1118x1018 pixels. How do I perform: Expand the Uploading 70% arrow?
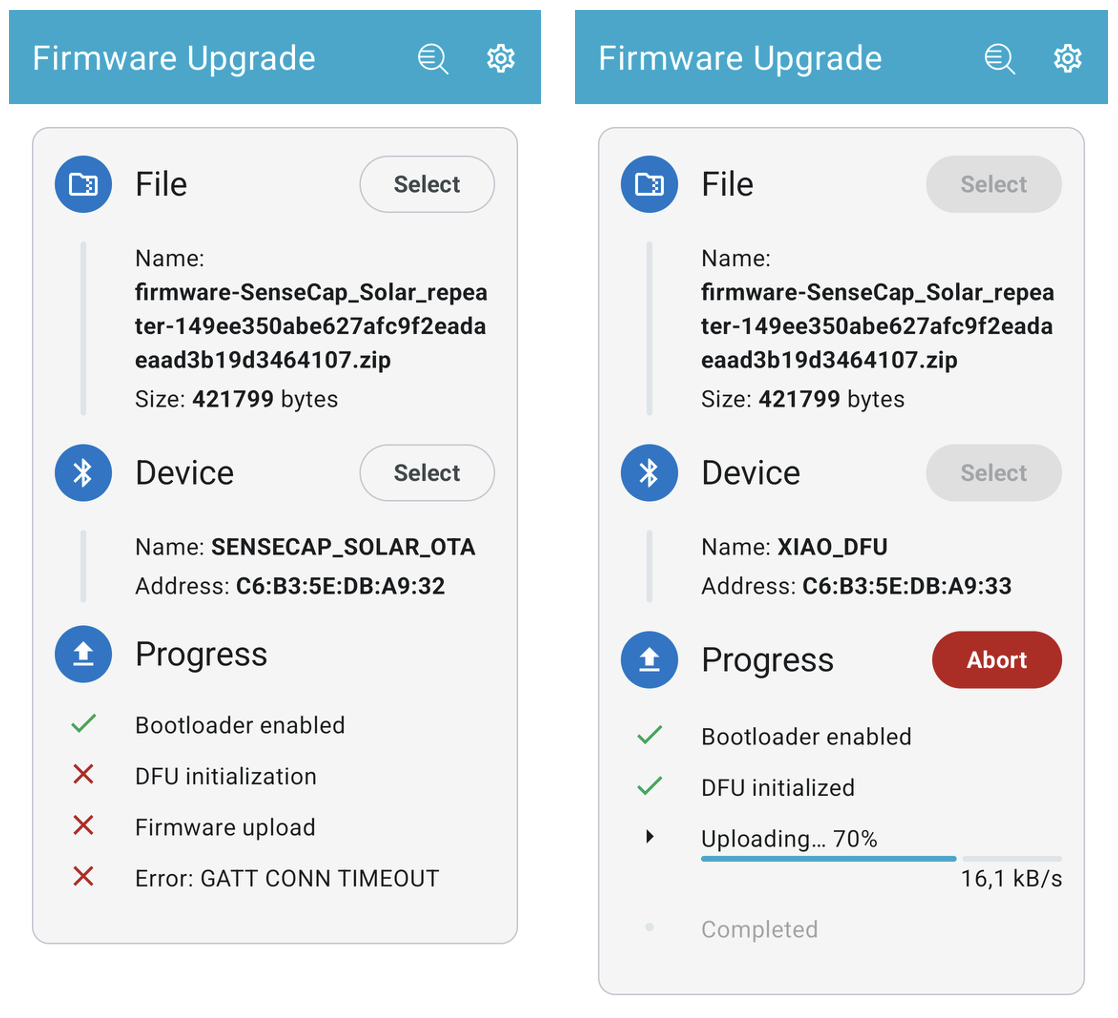650,837
